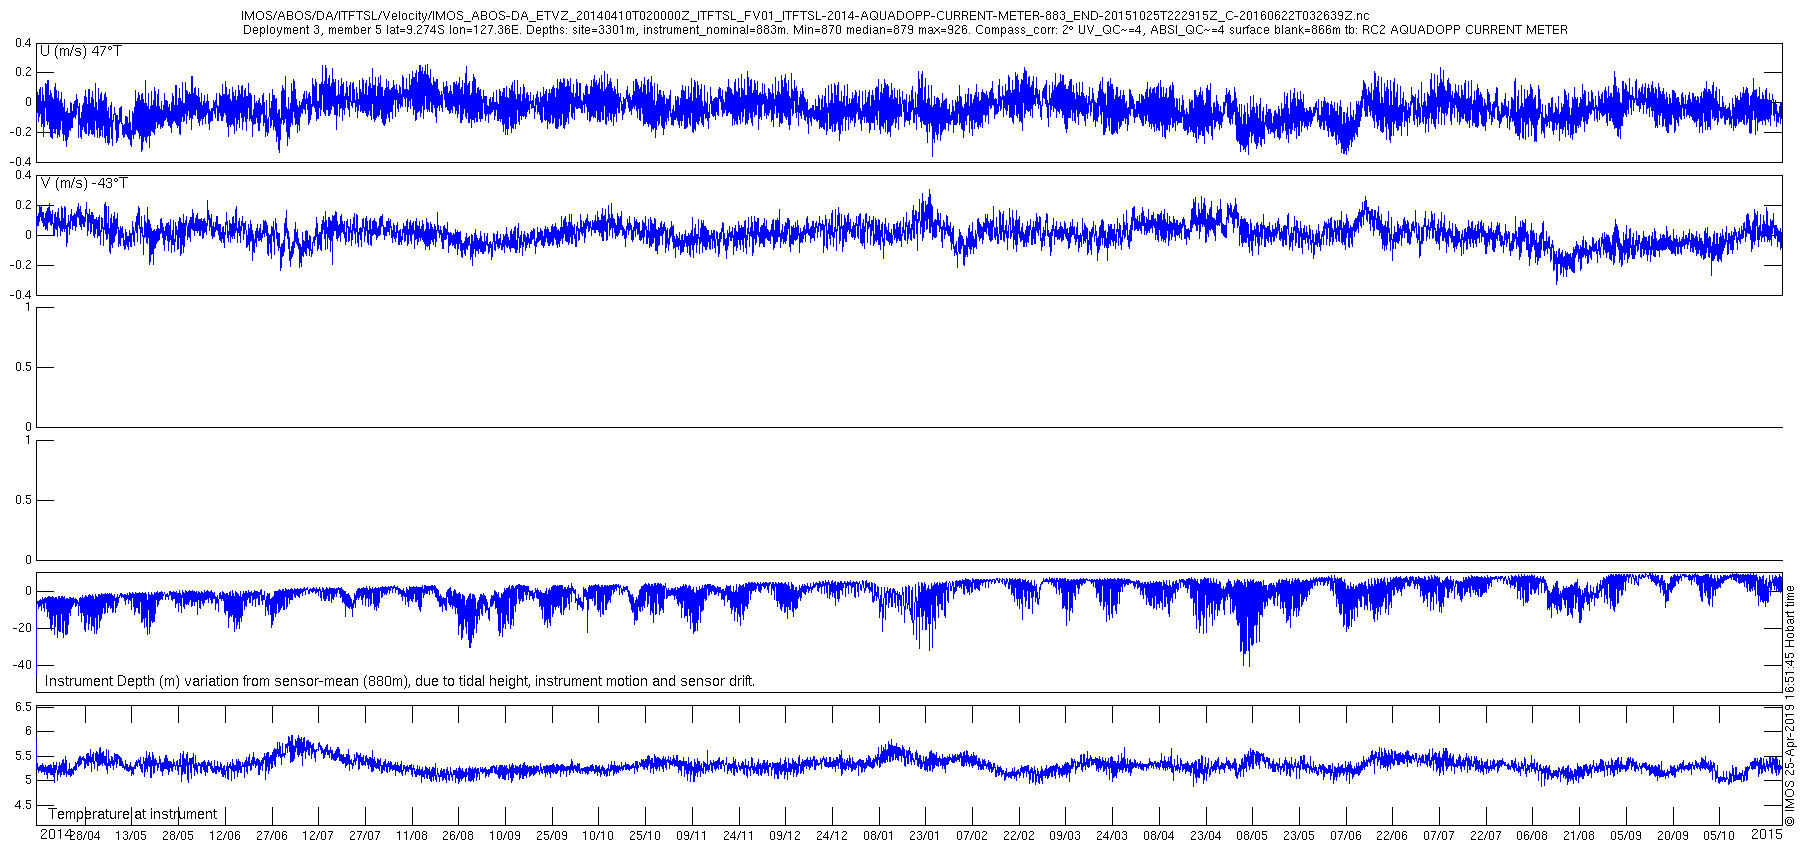This screenshot has width=1800, height=850.
Task: Click '-0.4' at bottom of the V velocity axis
Action: pos(22,295)
